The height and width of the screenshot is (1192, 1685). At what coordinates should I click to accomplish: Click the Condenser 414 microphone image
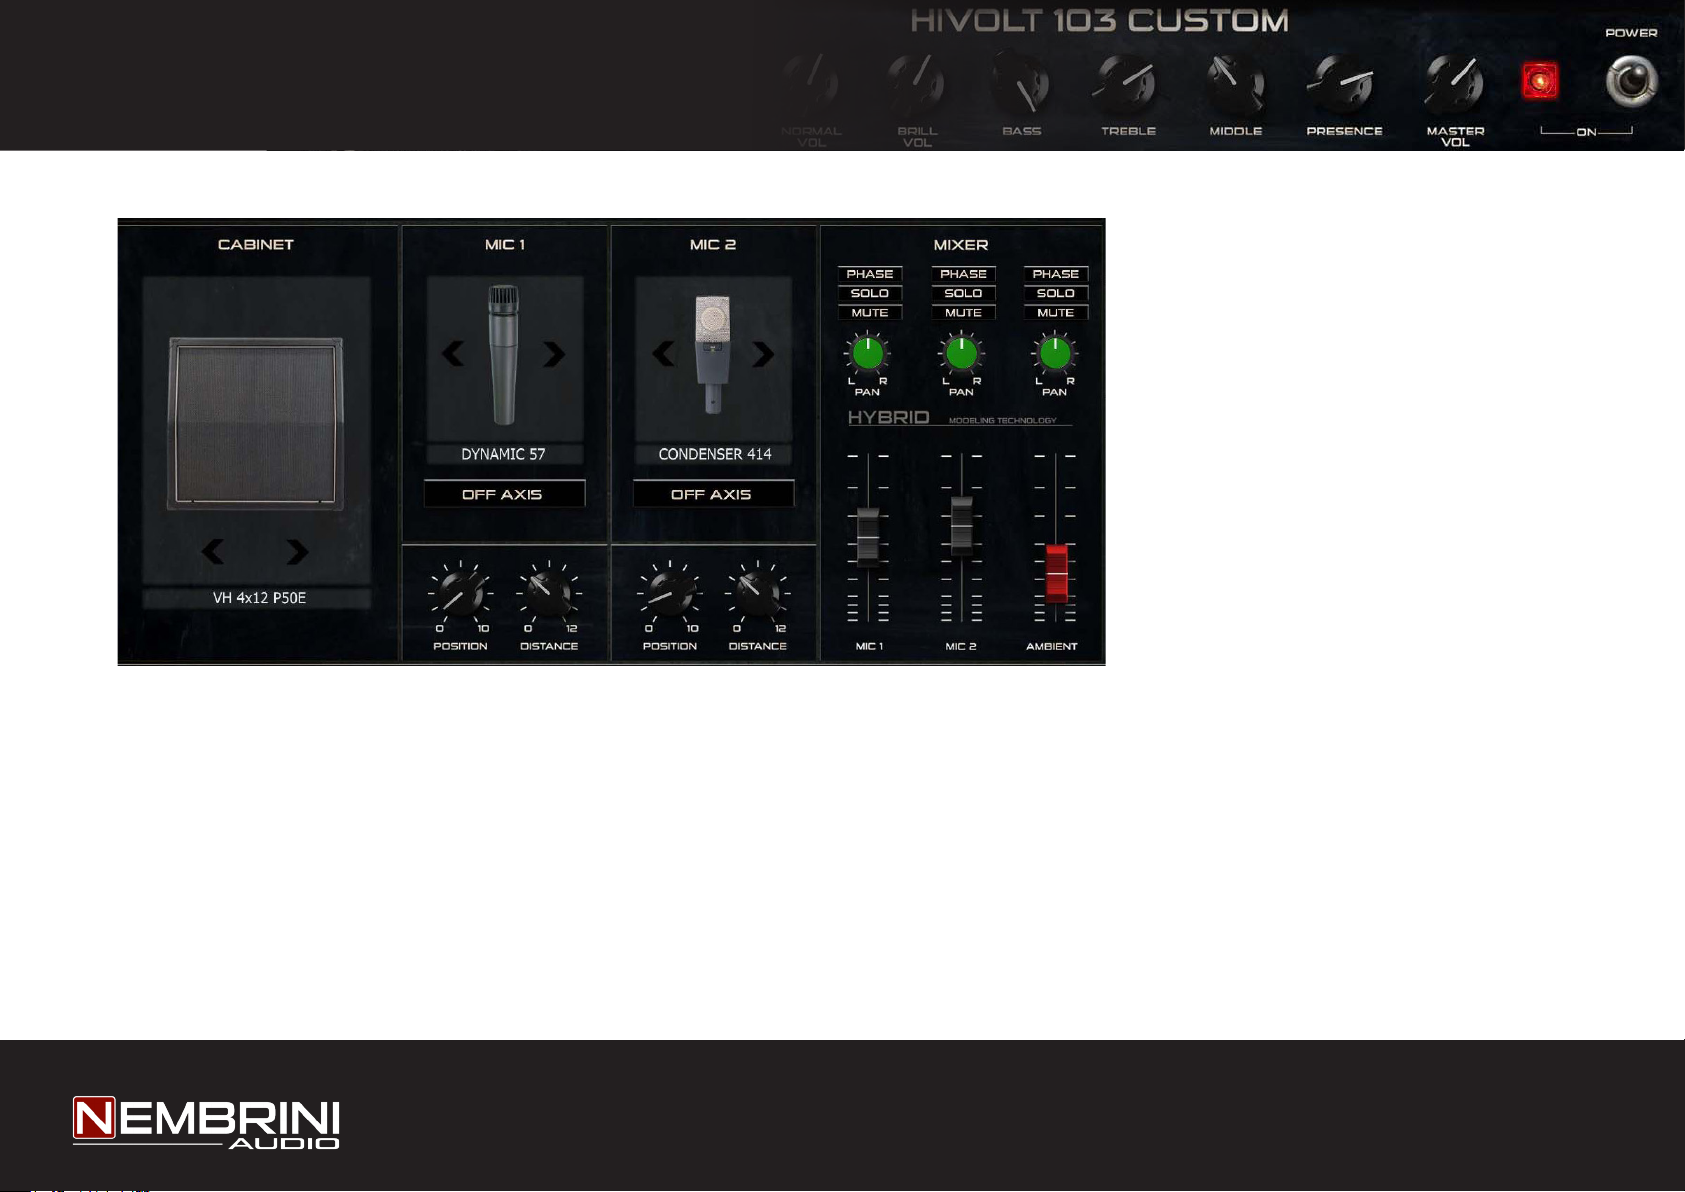point(713,355)
